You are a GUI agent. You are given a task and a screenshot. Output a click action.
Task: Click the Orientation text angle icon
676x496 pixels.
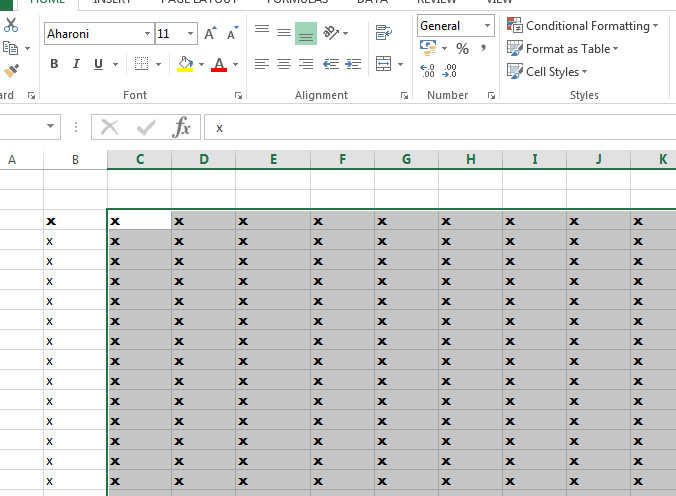pyautogui.click(x=331, y=33)
